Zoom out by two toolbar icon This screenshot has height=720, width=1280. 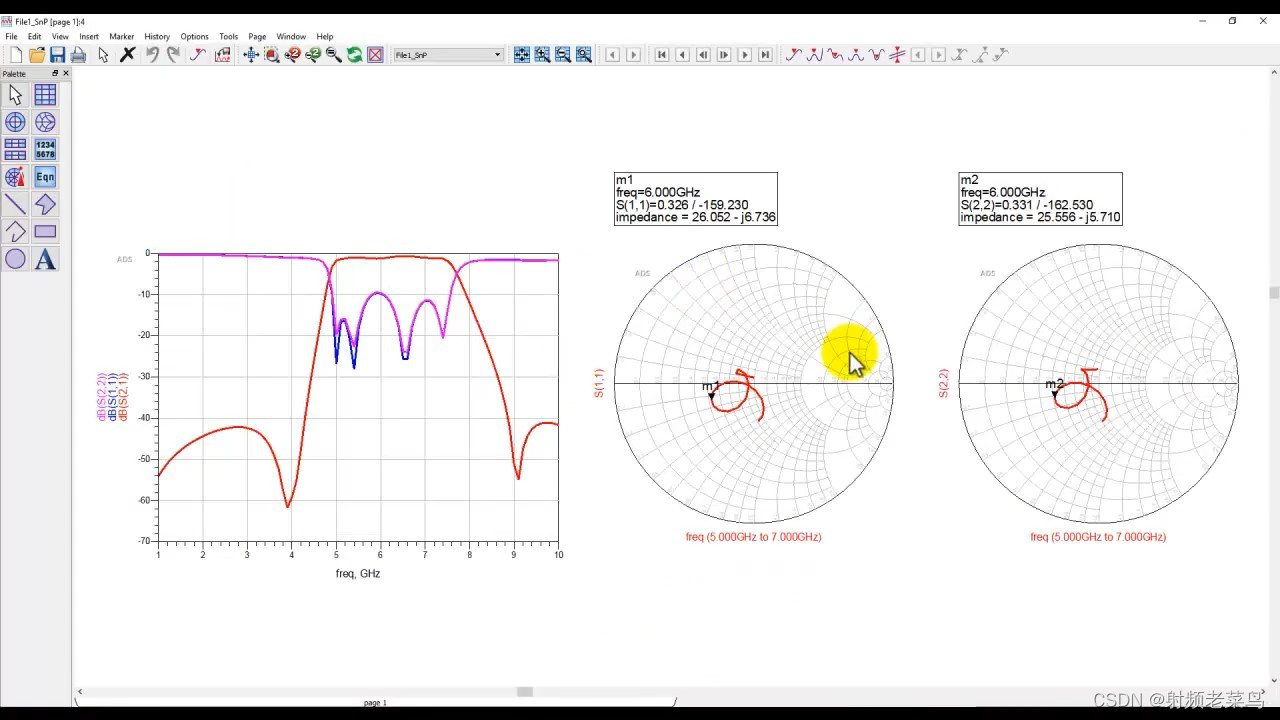coord(313,55)
